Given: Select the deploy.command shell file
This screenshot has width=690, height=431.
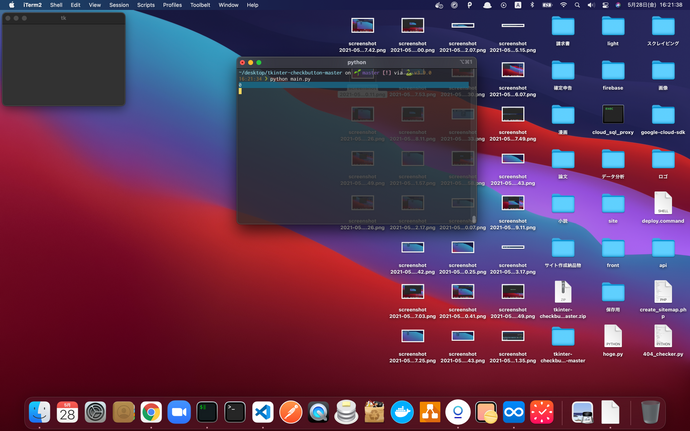Looking at the screenshot, I should click(663, 203).
